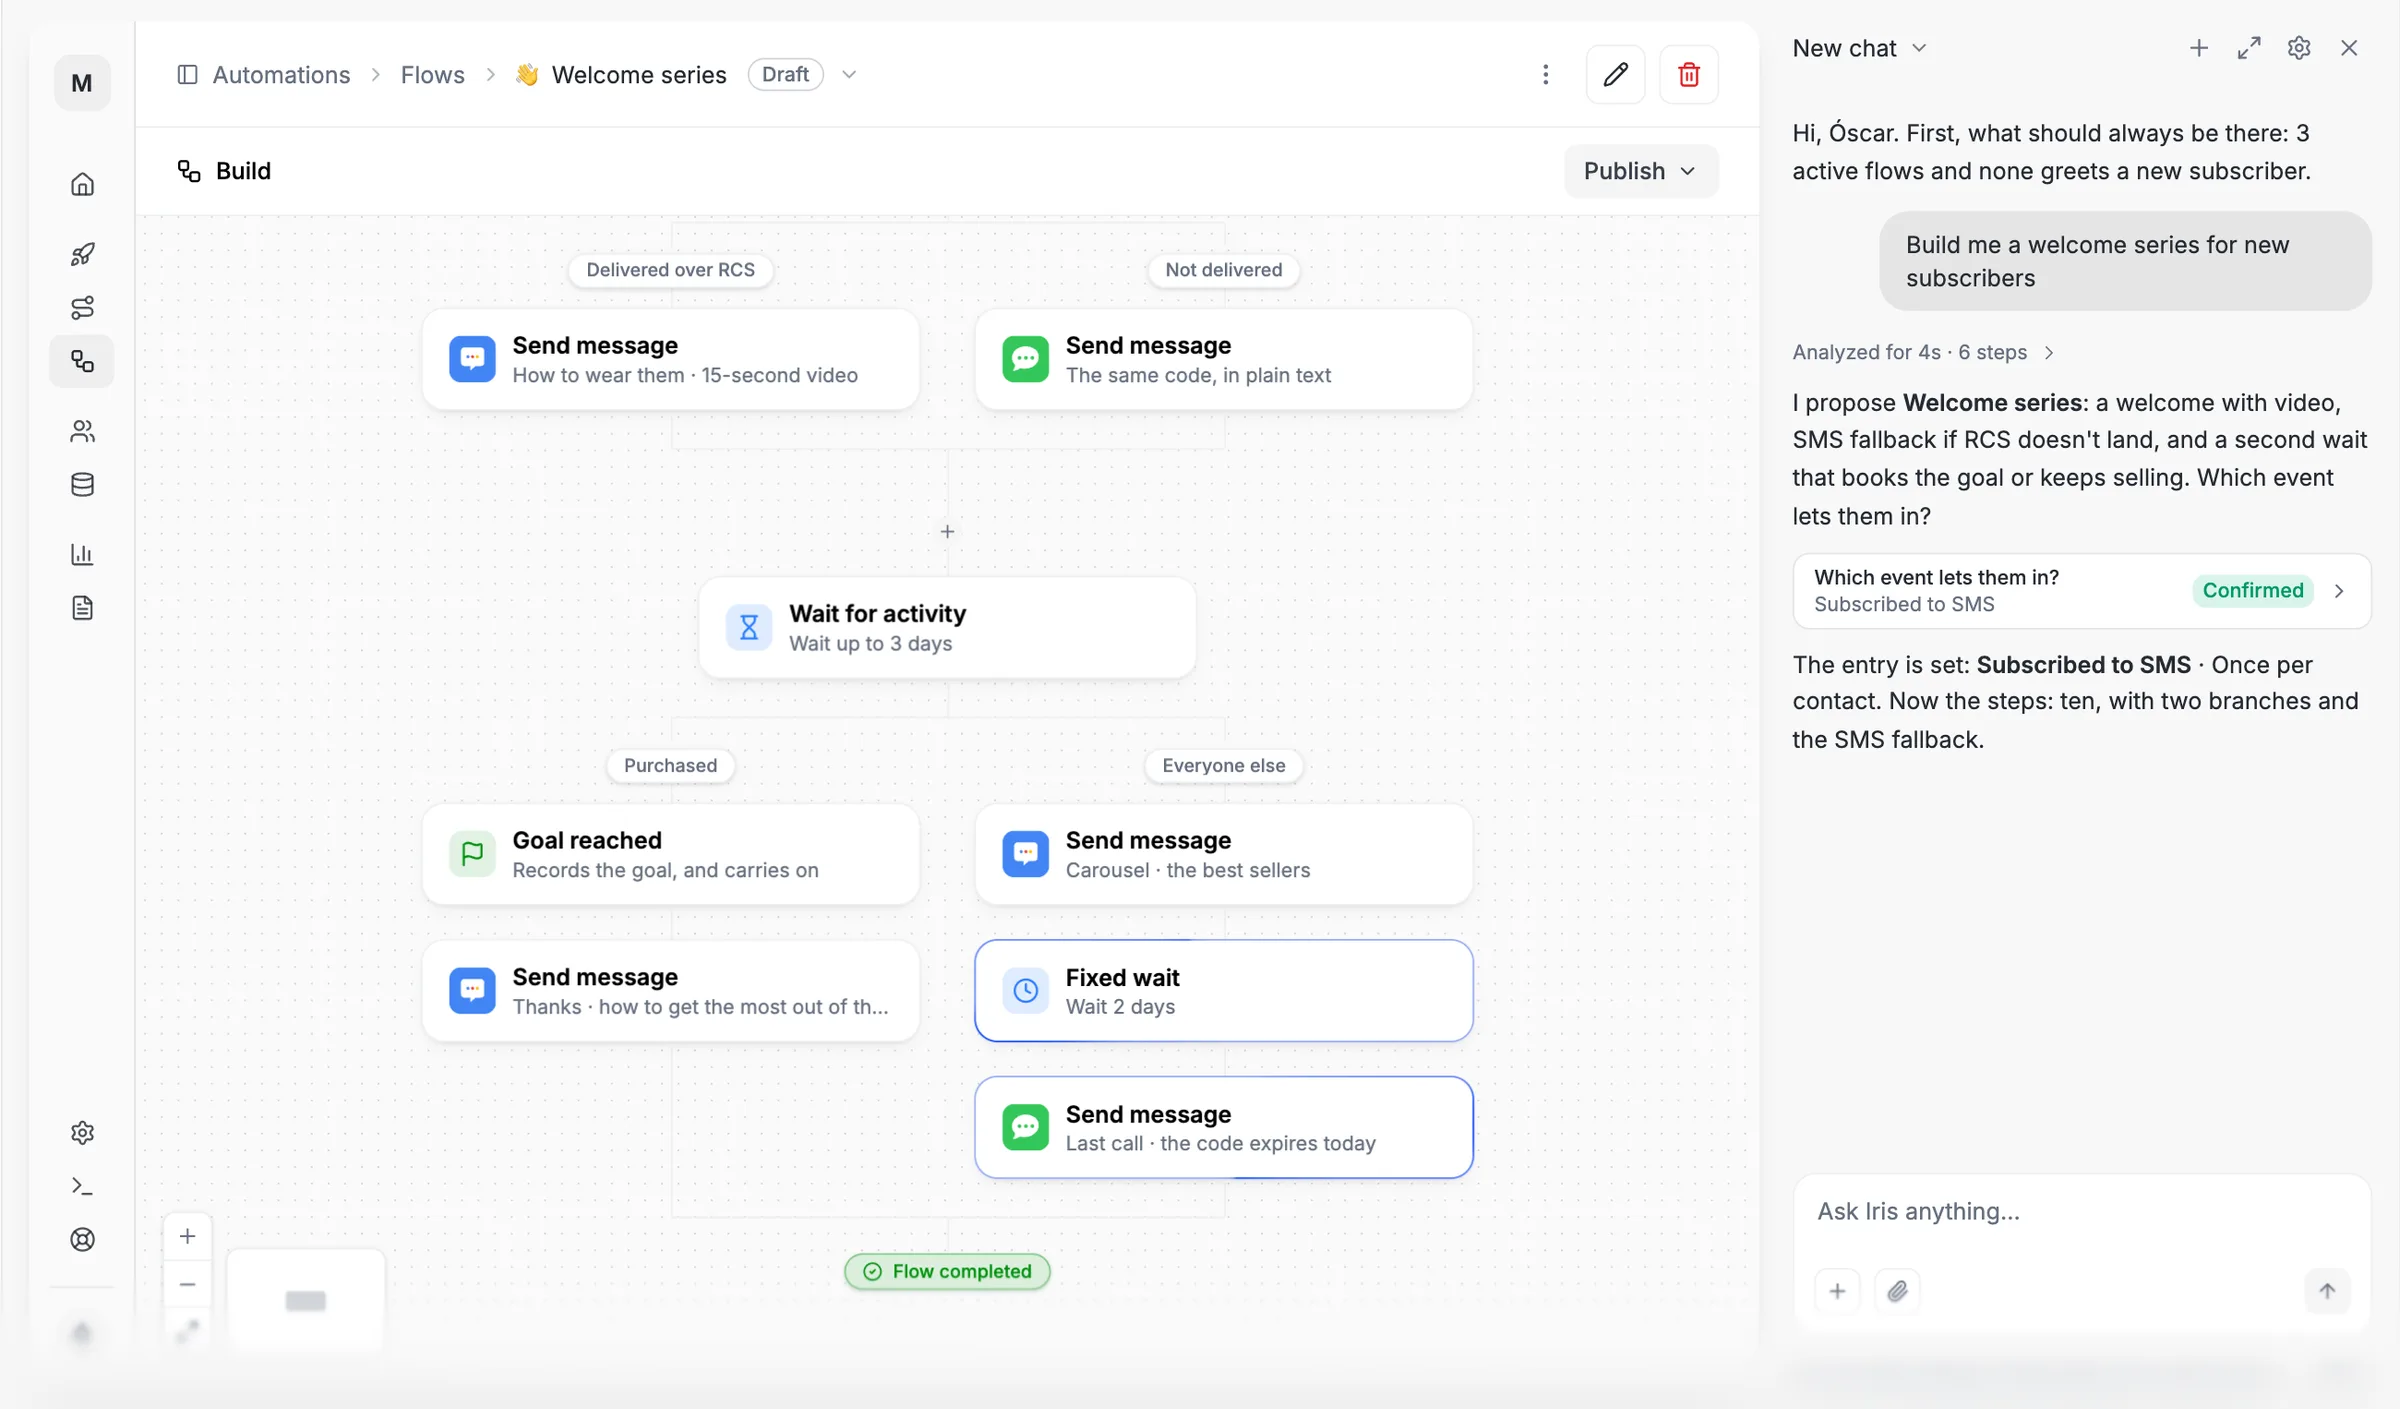
Task: Expand the 'Analyzed for 4s · 6 steps' details
Action: point(1922,352)
